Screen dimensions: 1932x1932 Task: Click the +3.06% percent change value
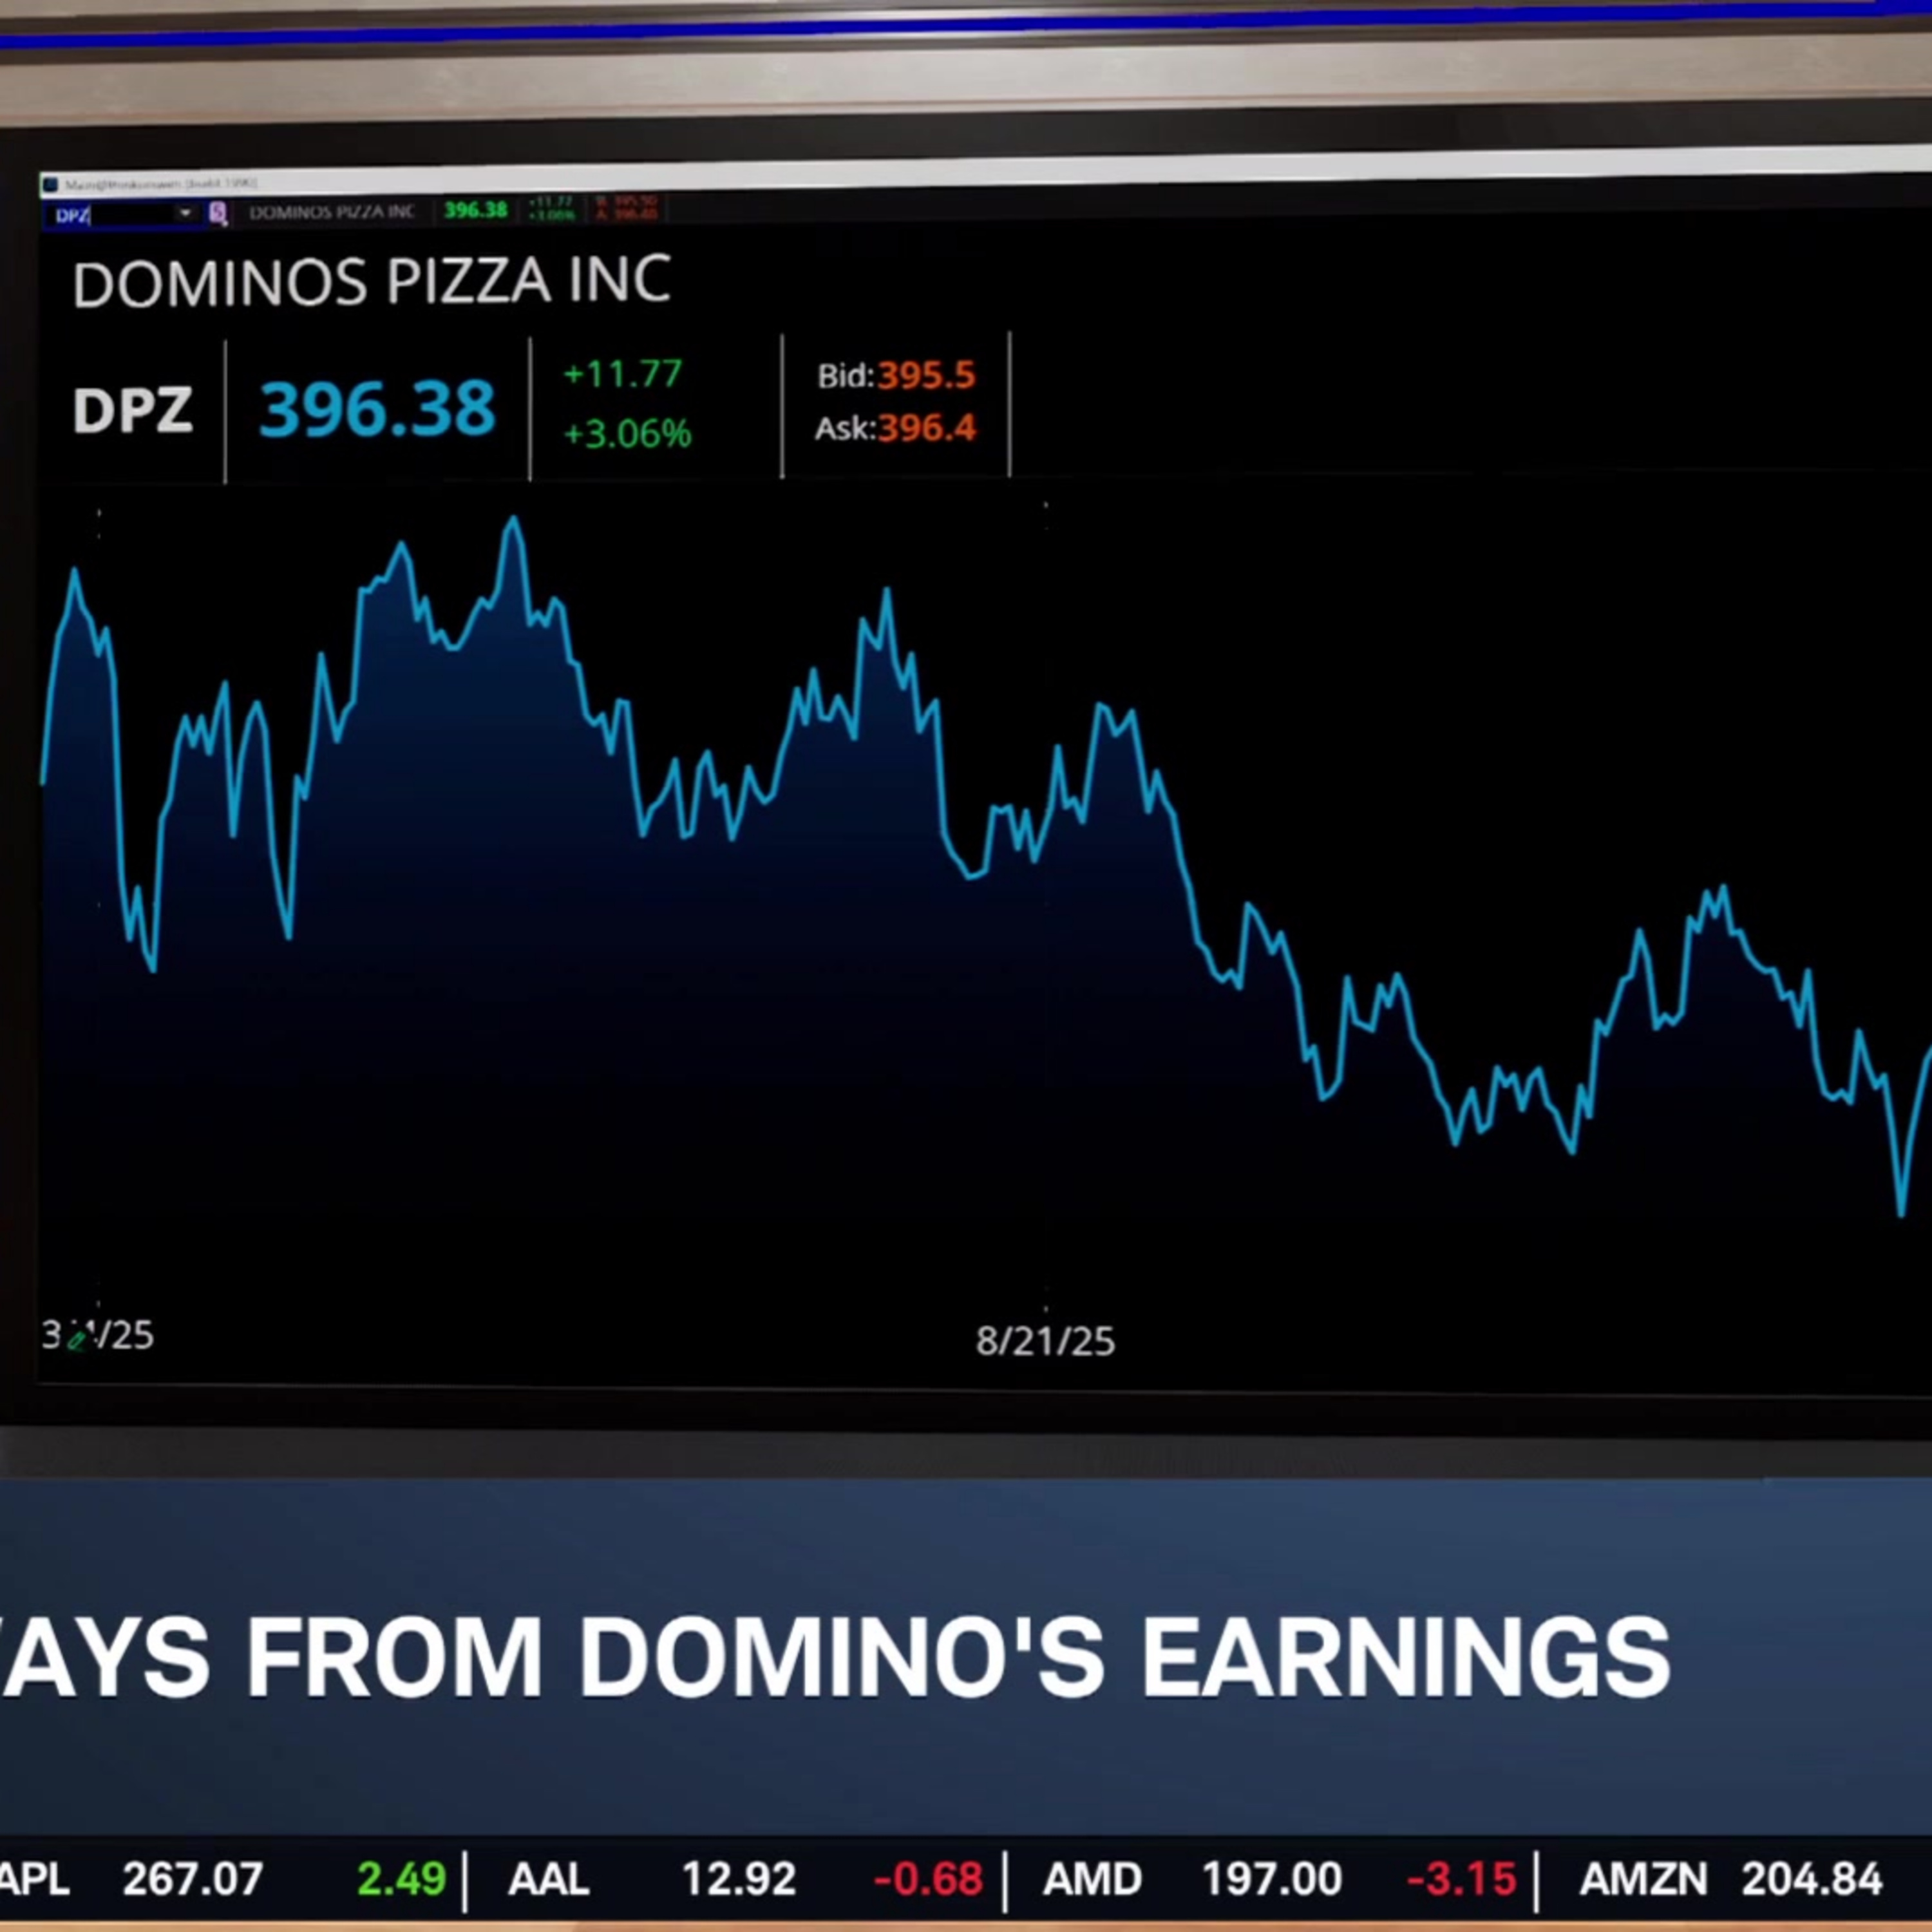pos(627,433)
